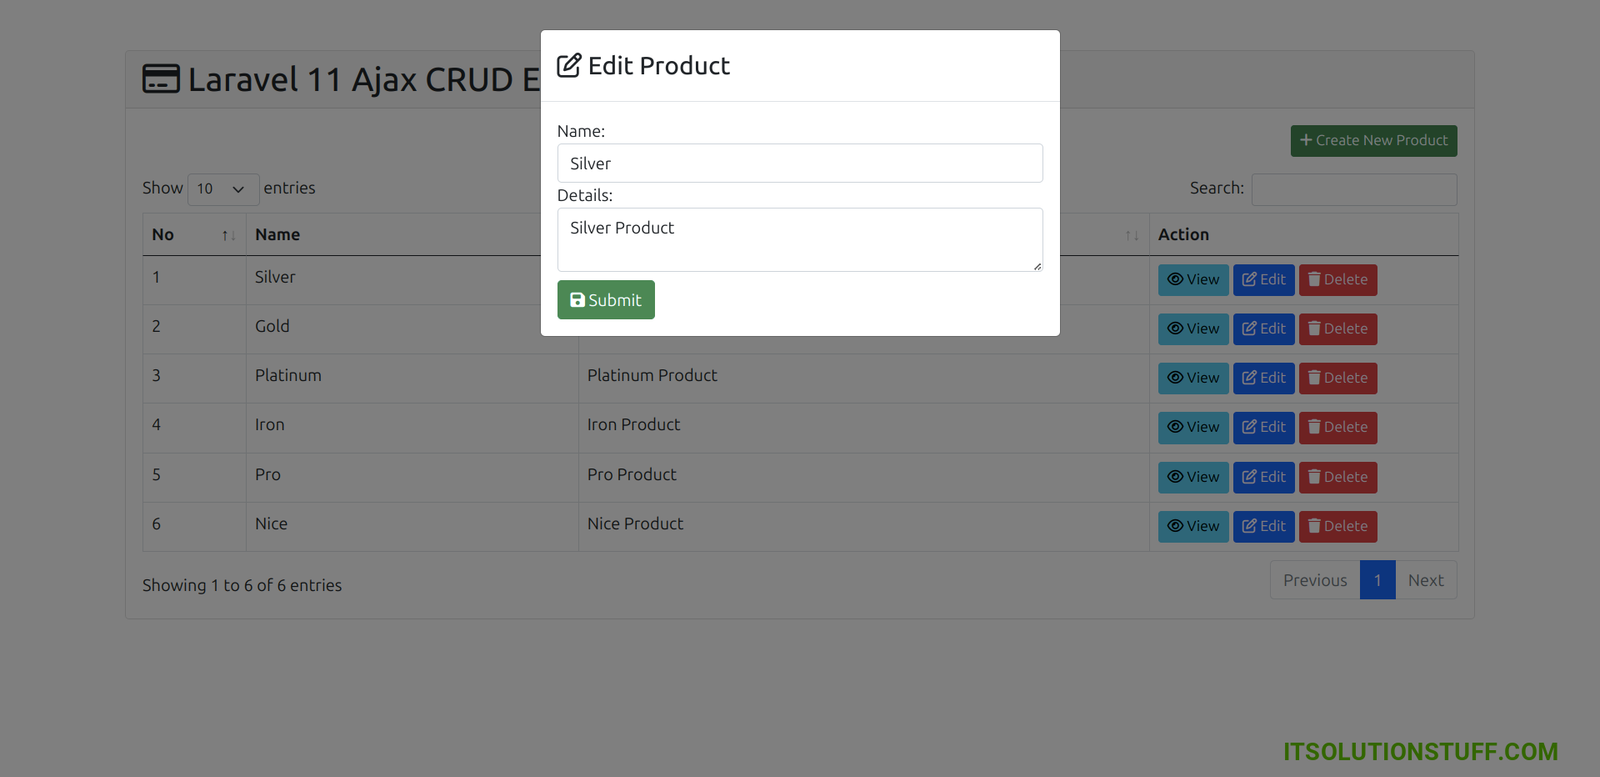Image resolution: width=1600 pixels, height=777 pixels.
Task: Open the show entries count dropdown
Action: (x=223, y=189)
